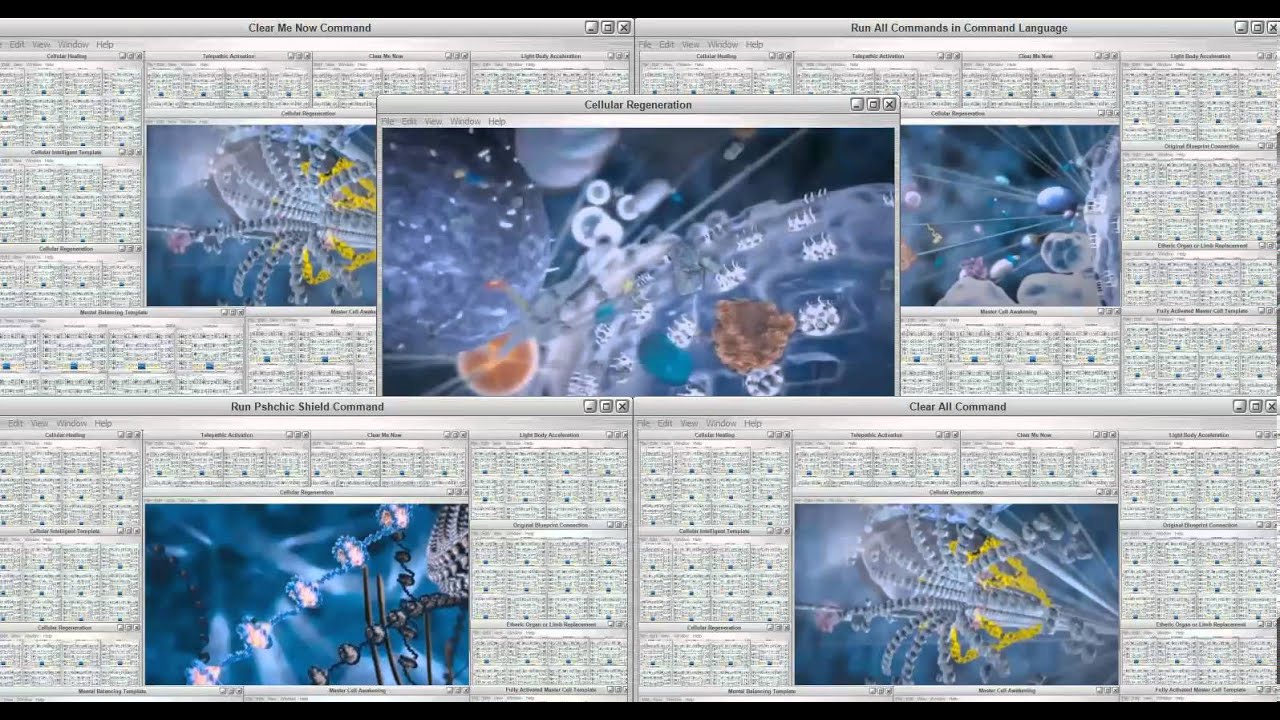
Task: Click the Run All Commands in Command Language title
Action: (958, 28)
